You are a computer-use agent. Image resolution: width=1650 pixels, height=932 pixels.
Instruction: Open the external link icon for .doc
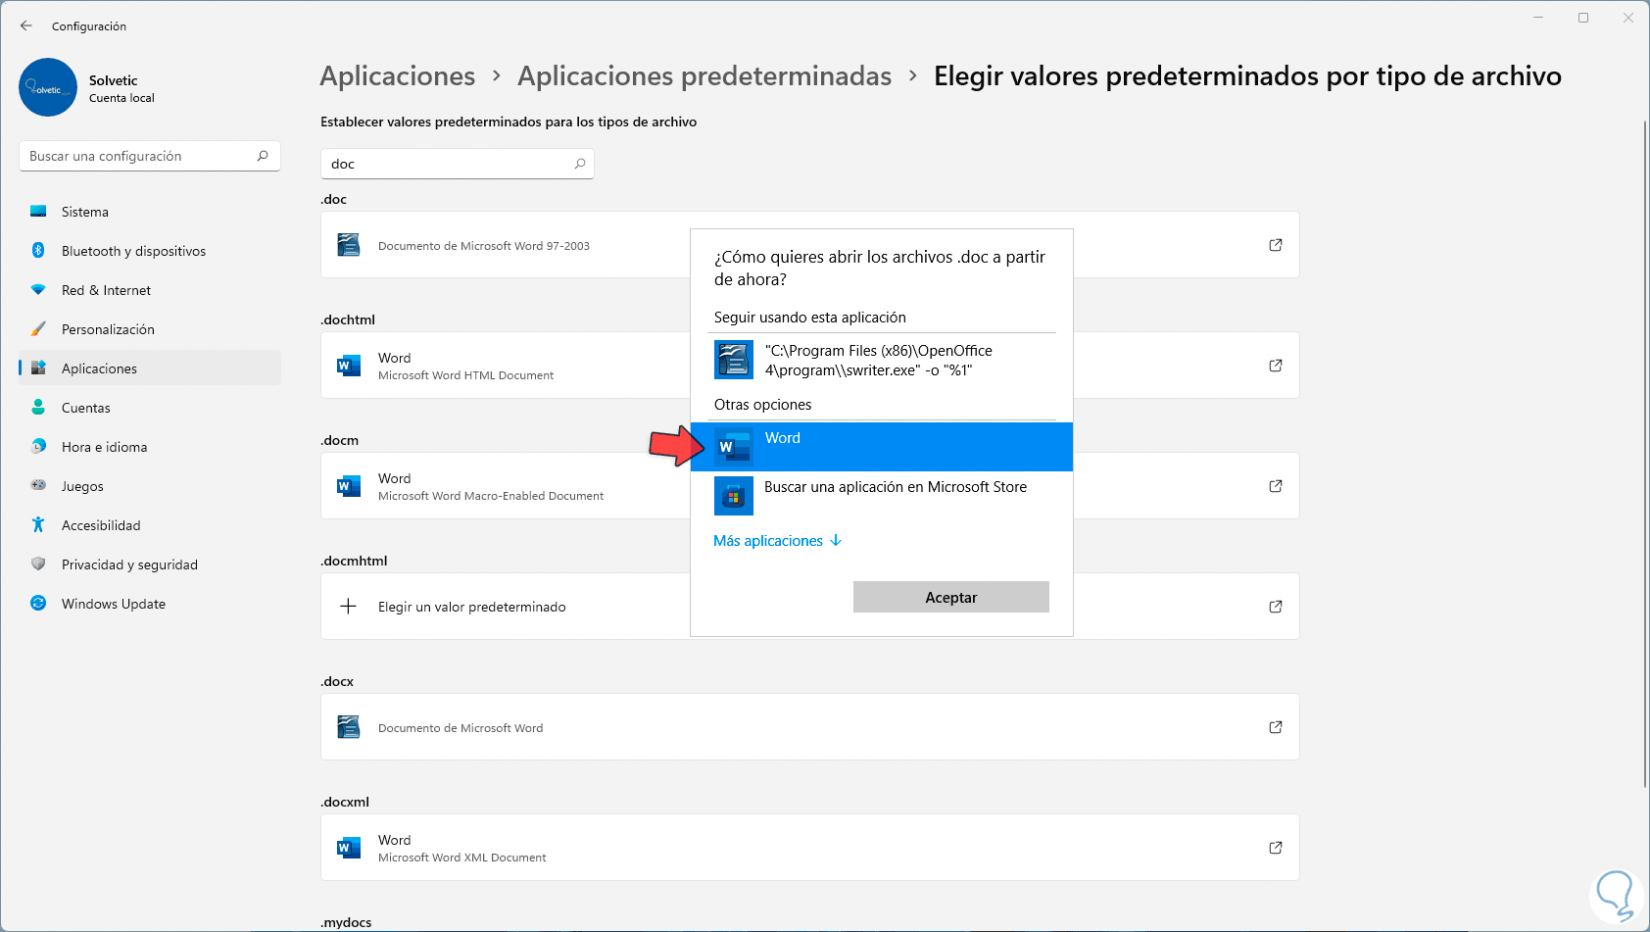coord(1275,245)
